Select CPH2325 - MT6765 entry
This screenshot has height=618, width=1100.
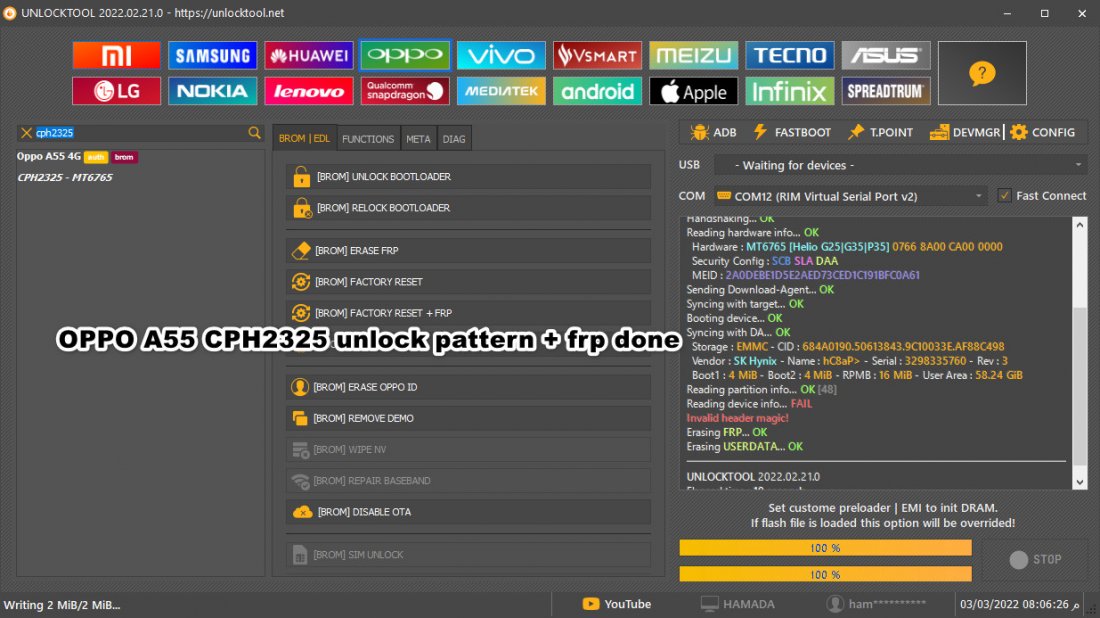(65, 177)
